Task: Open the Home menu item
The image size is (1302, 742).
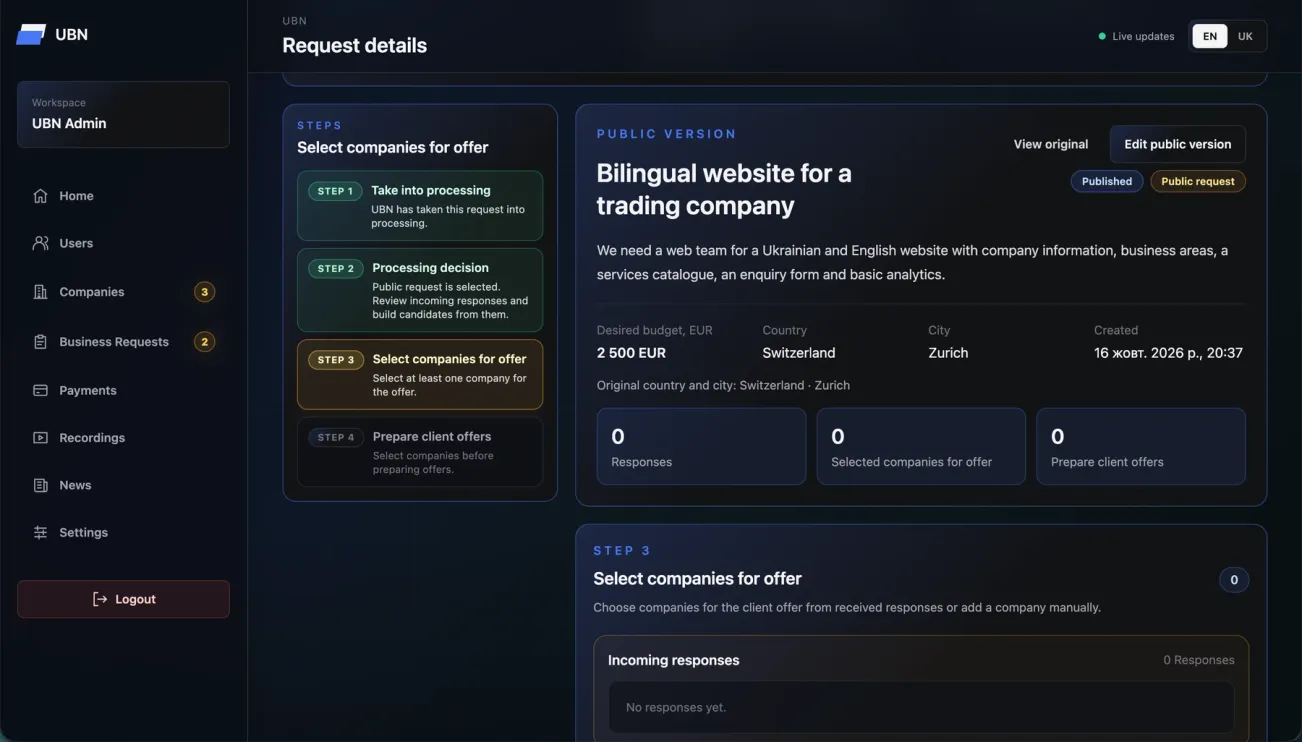Action: point(123,196)
